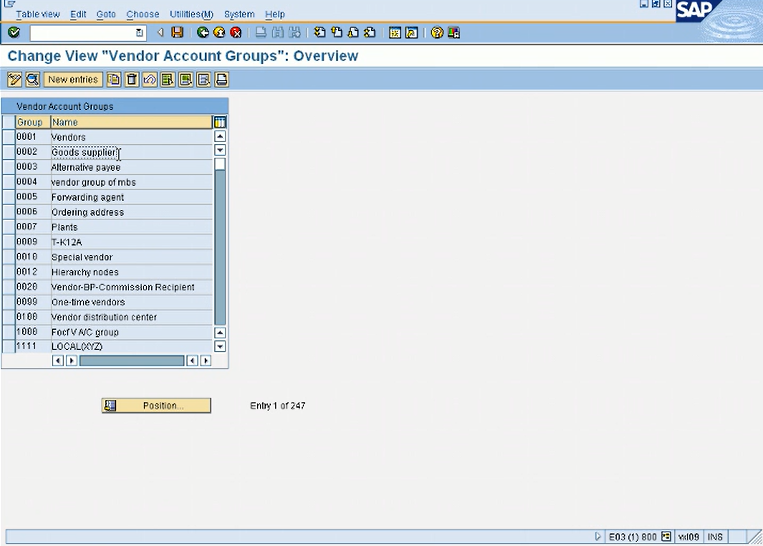Click the red Cancel icon
Screen dimensions: 763x546
236,33
